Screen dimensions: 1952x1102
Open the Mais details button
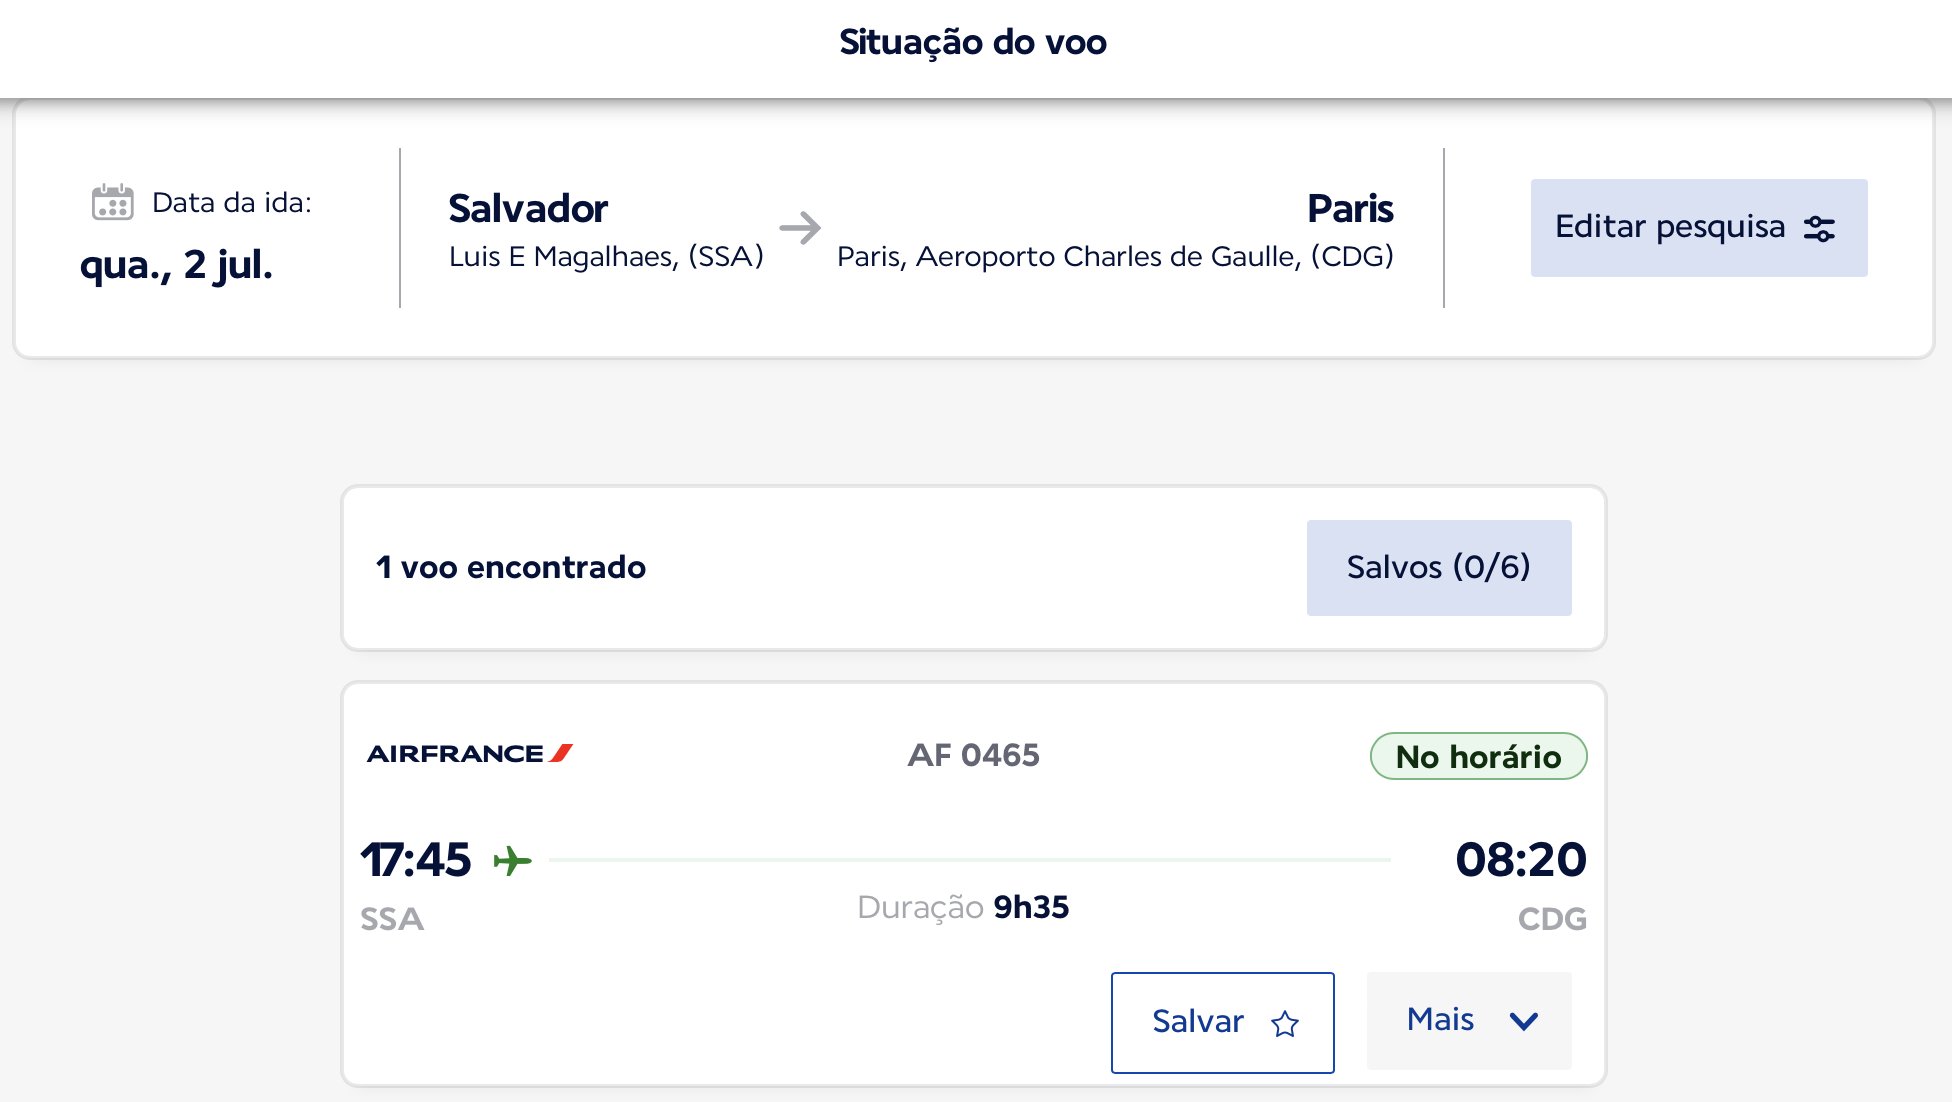(x=1469, y=1021)
